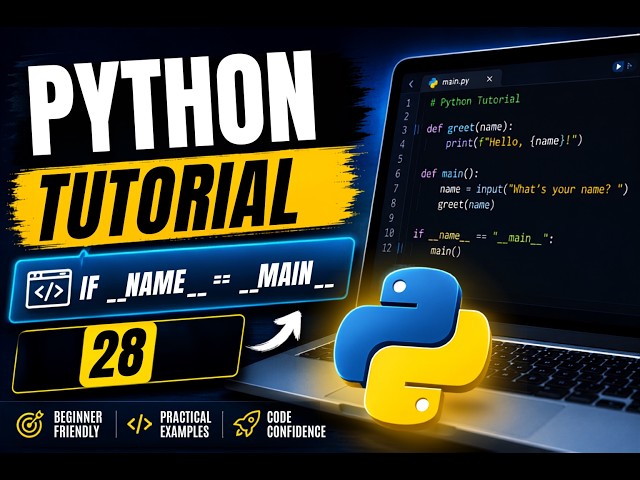Click line number 10 in the gutter
Viewport: 640px width, 480px height.
click(x=389, y=233)
